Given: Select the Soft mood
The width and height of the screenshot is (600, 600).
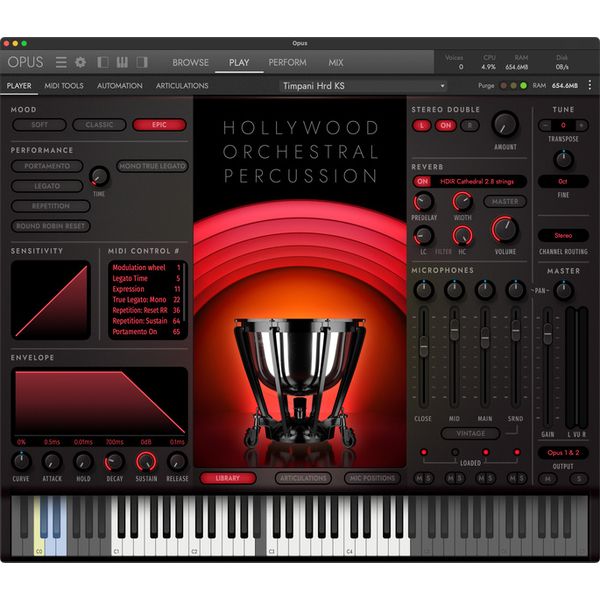Looking at the screenshot, I should 39,125.
